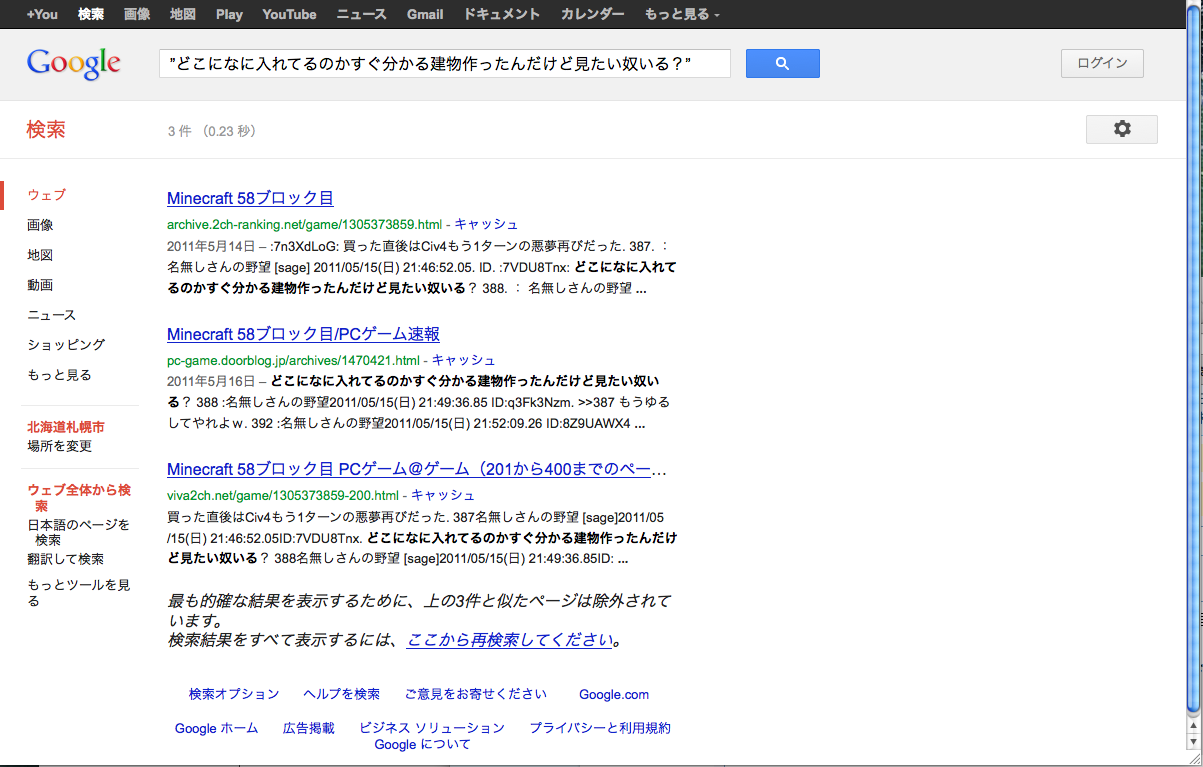Viewport: 1203px width, 767px height.
Task: Select ウェブ全体から検索 option
Action: [79, 498]
